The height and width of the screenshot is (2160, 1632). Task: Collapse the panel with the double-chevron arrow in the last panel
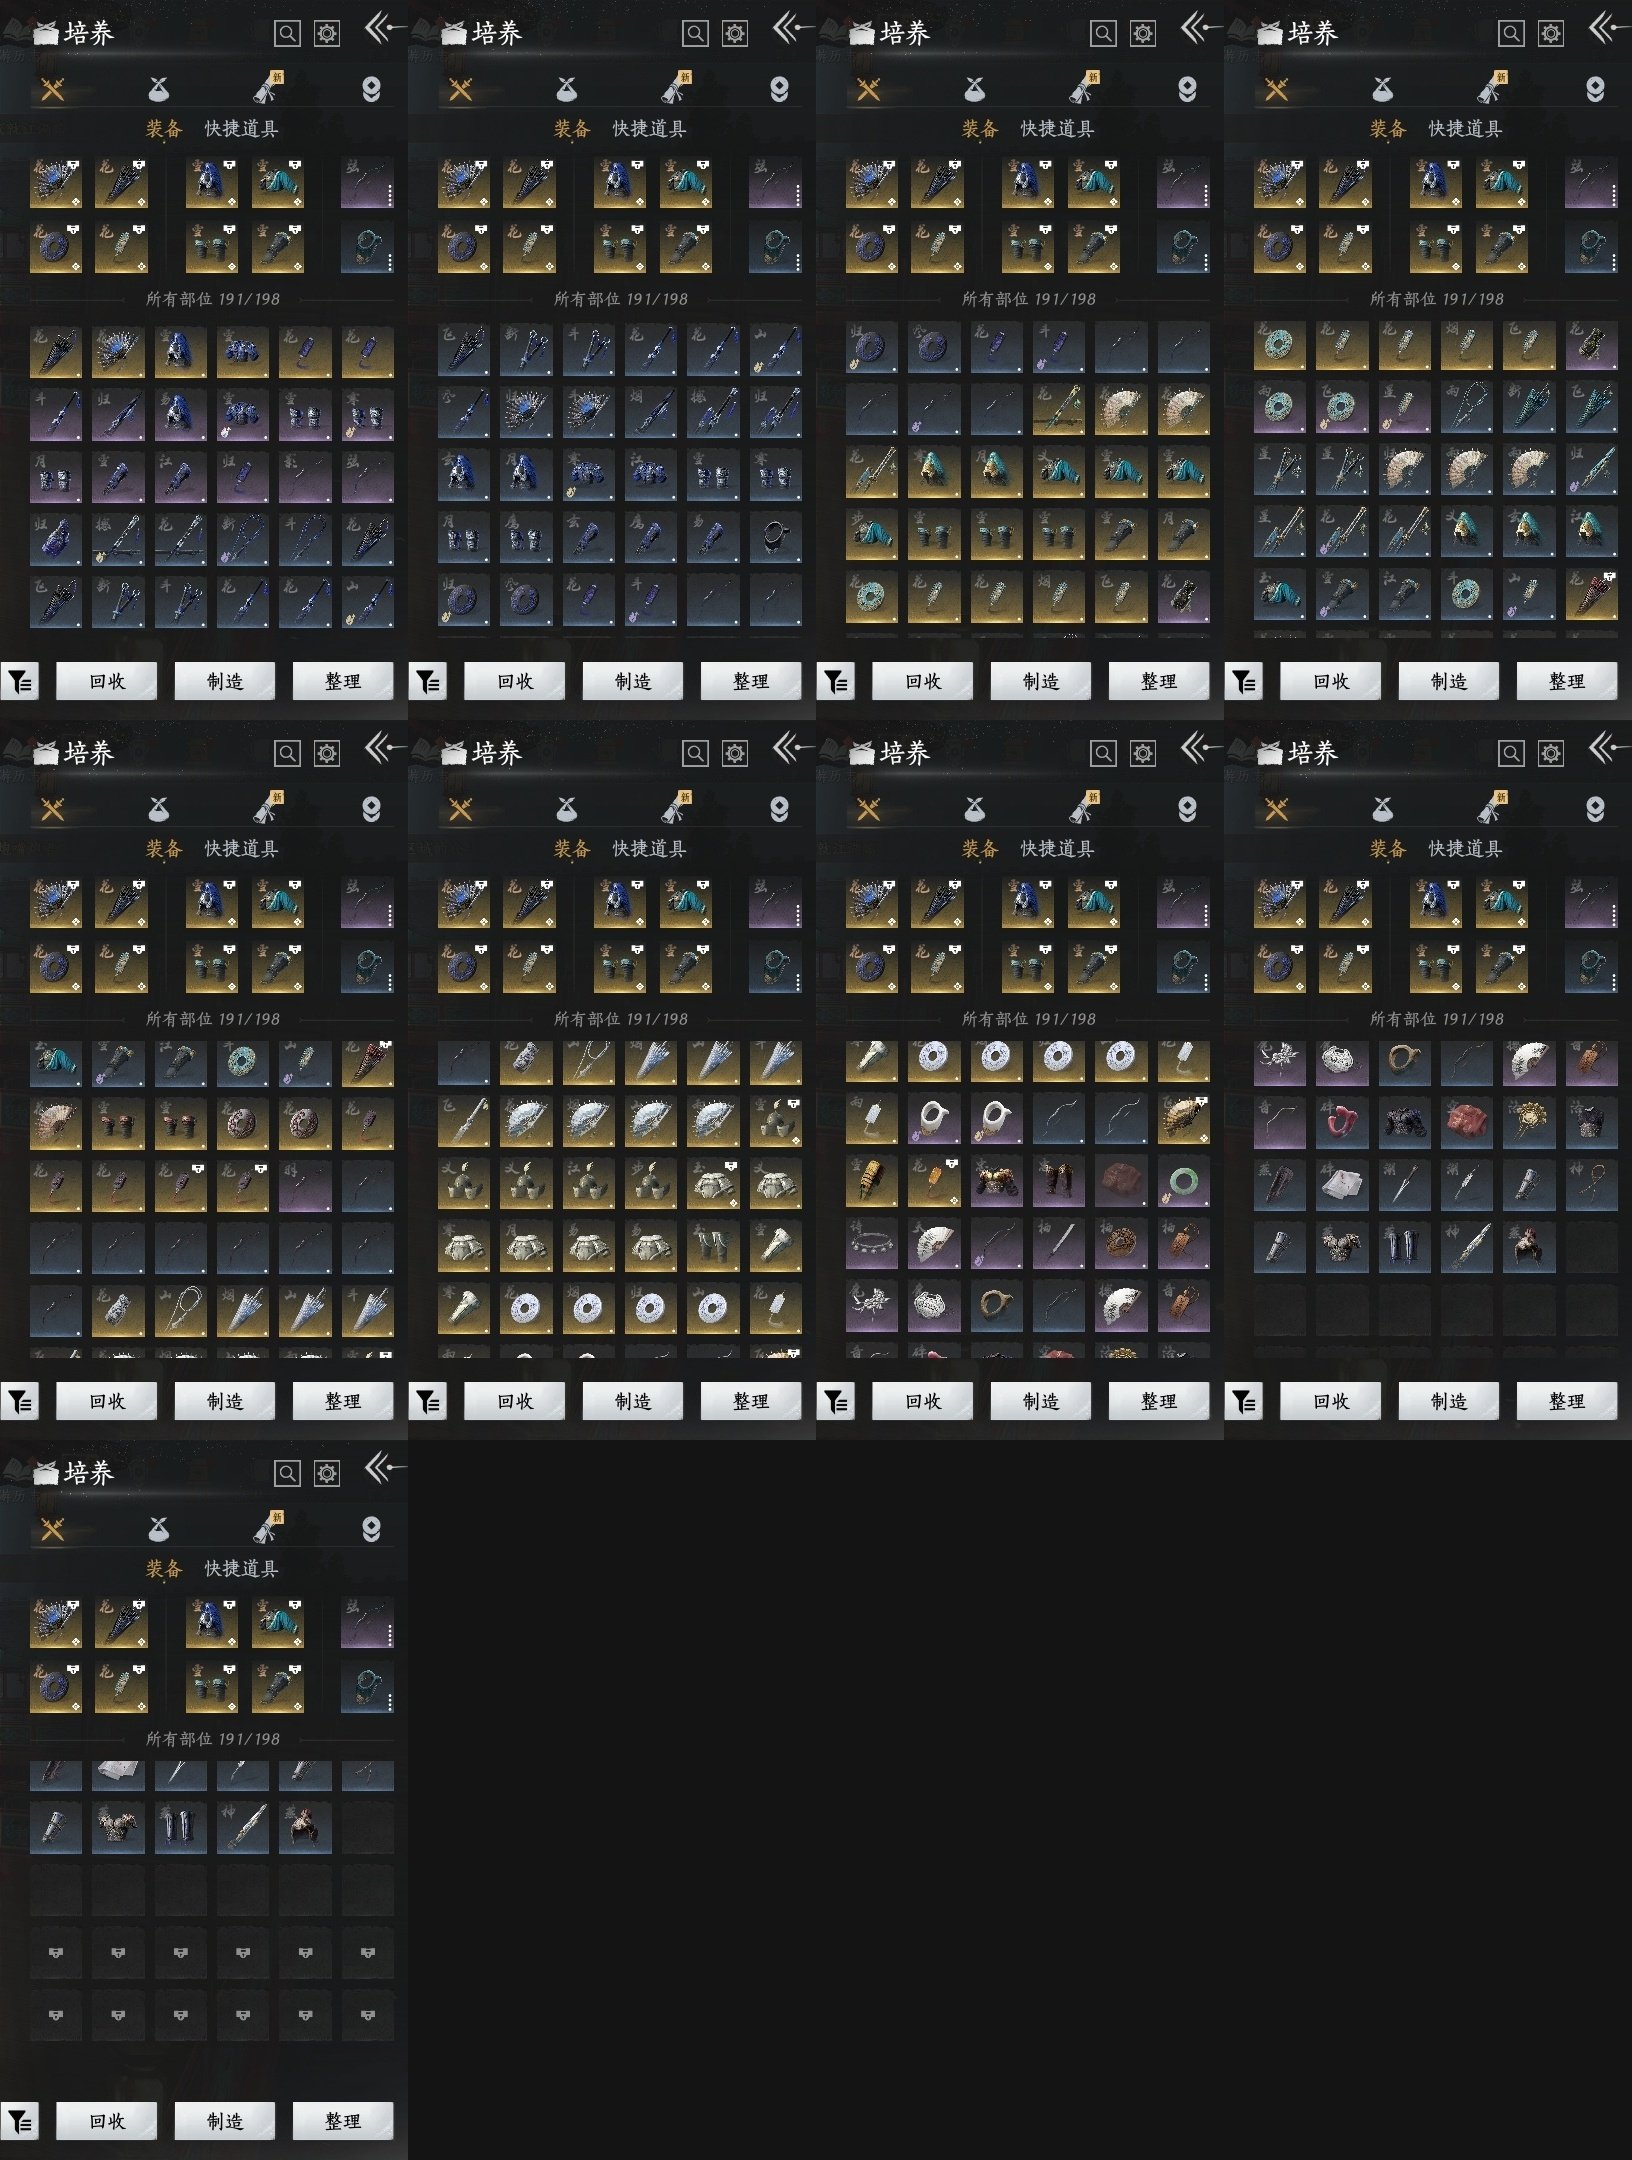(x=383, y=1469)
